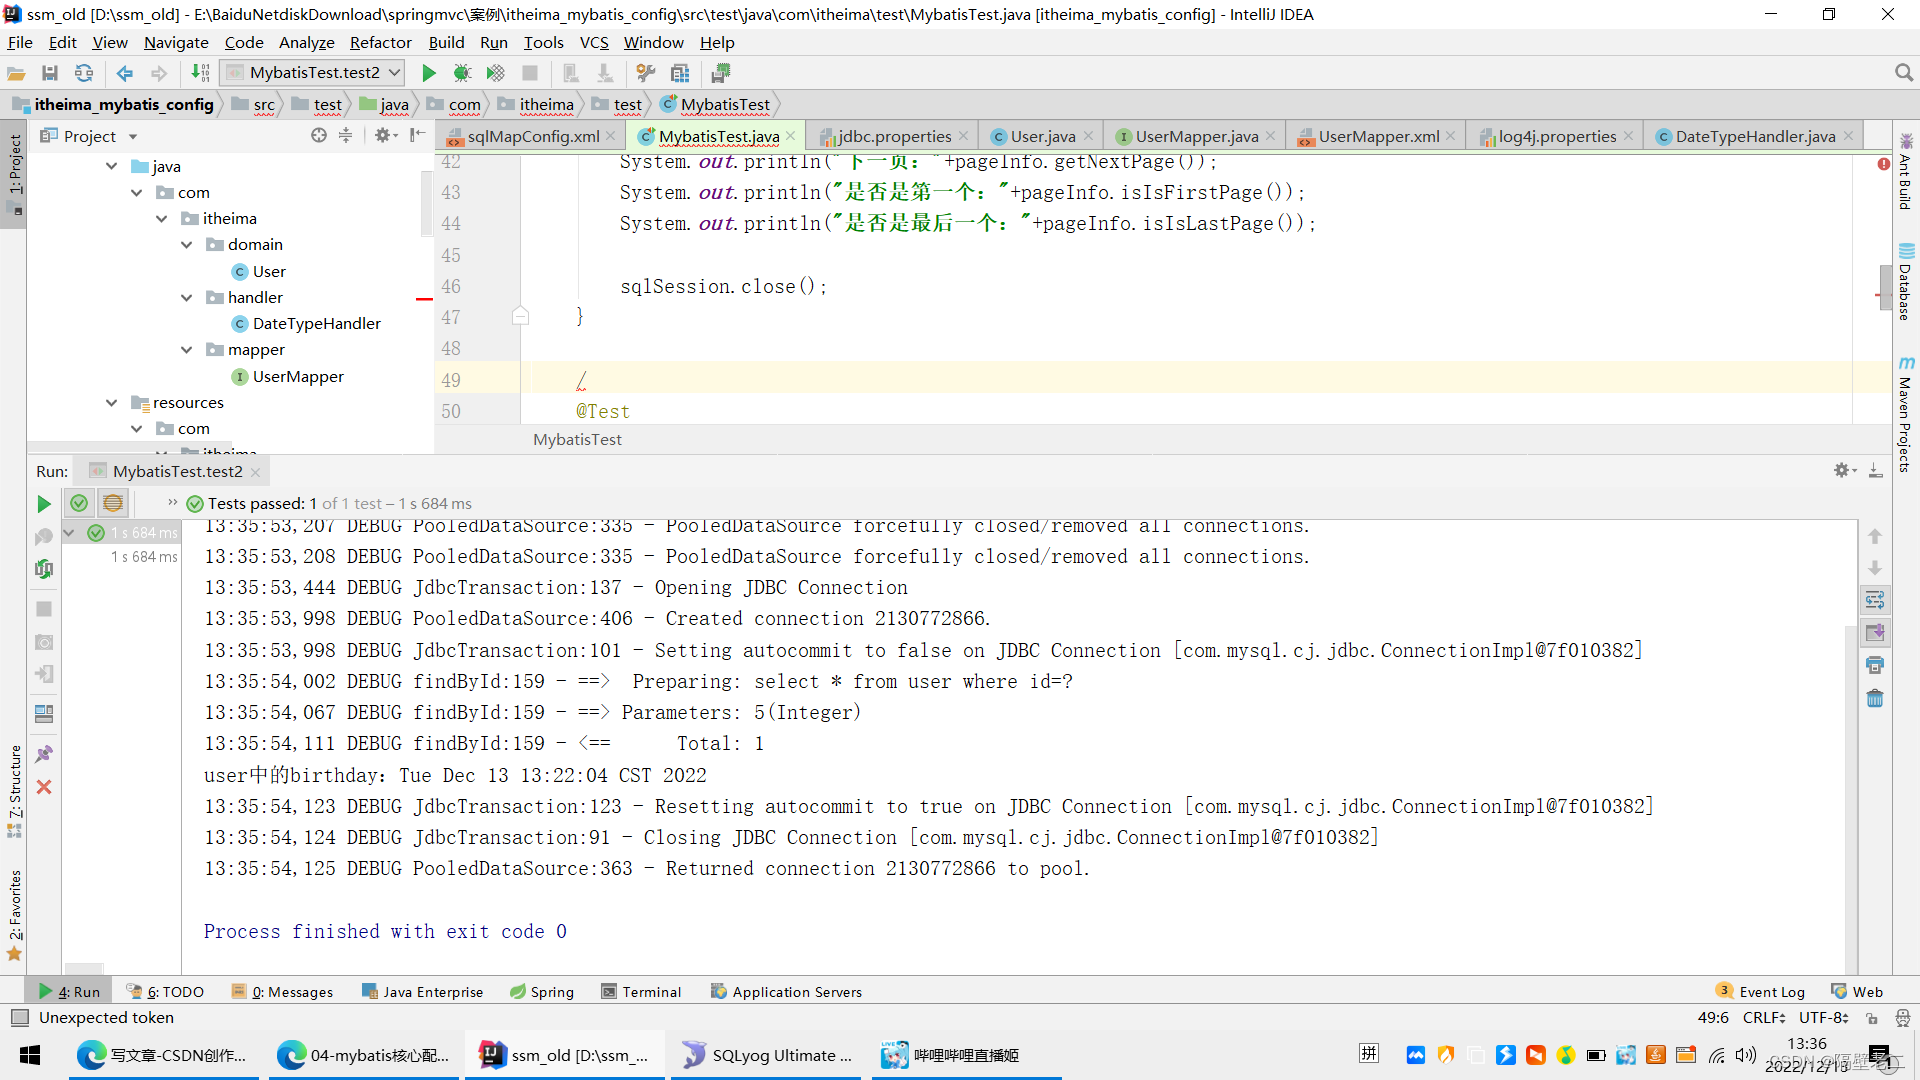Click the Debug bug icon in toolbar
1920x1080 pixels.
click(462, 73)
